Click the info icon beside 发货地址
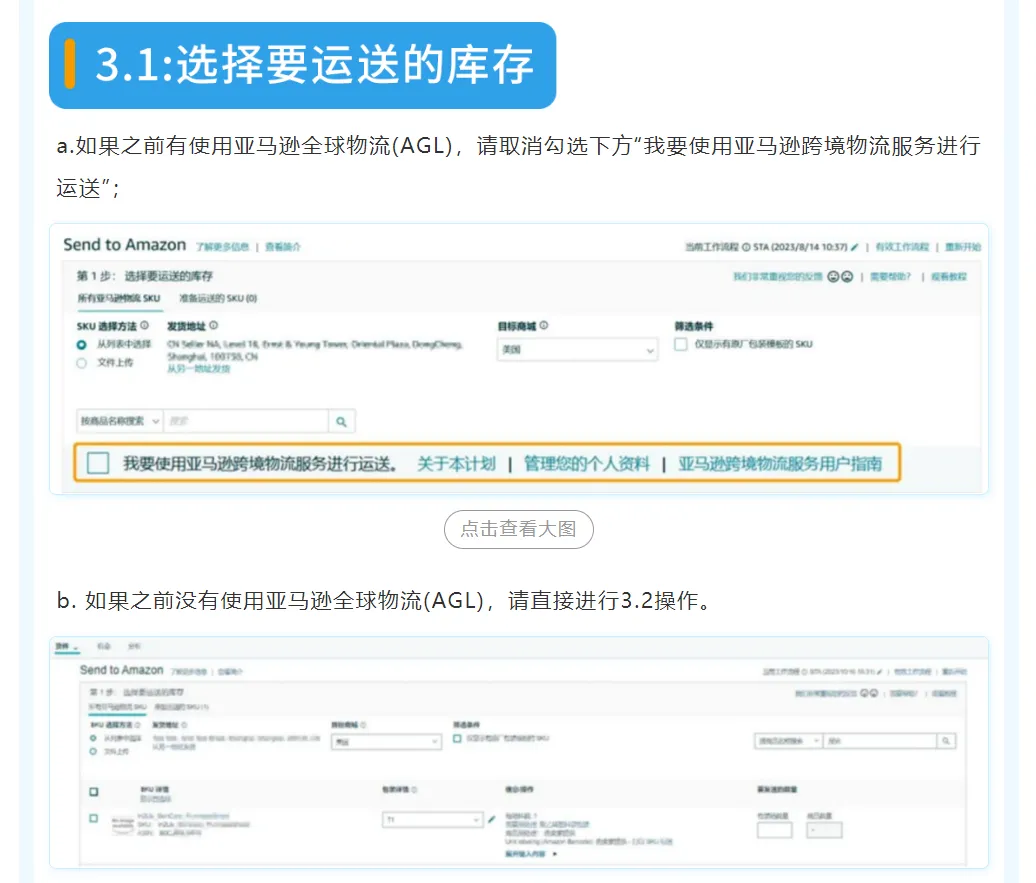This screenshot has height=883, width=1036. pyautogui.click(x=213, y=326)
